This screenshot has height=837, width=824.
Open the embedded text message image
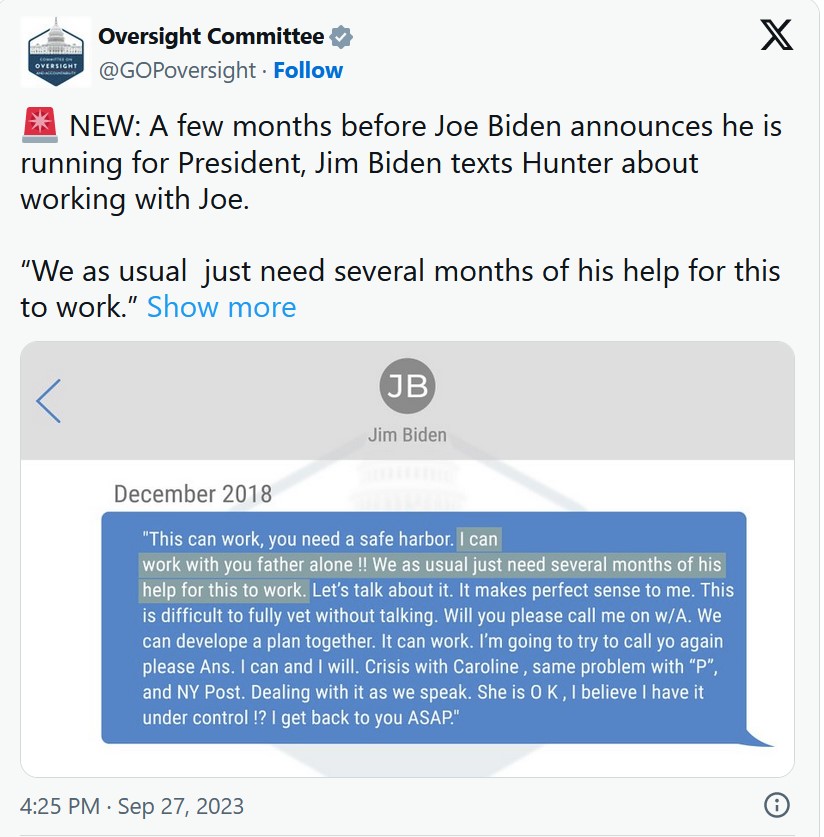pyautogui.click(x=407, y=559)
